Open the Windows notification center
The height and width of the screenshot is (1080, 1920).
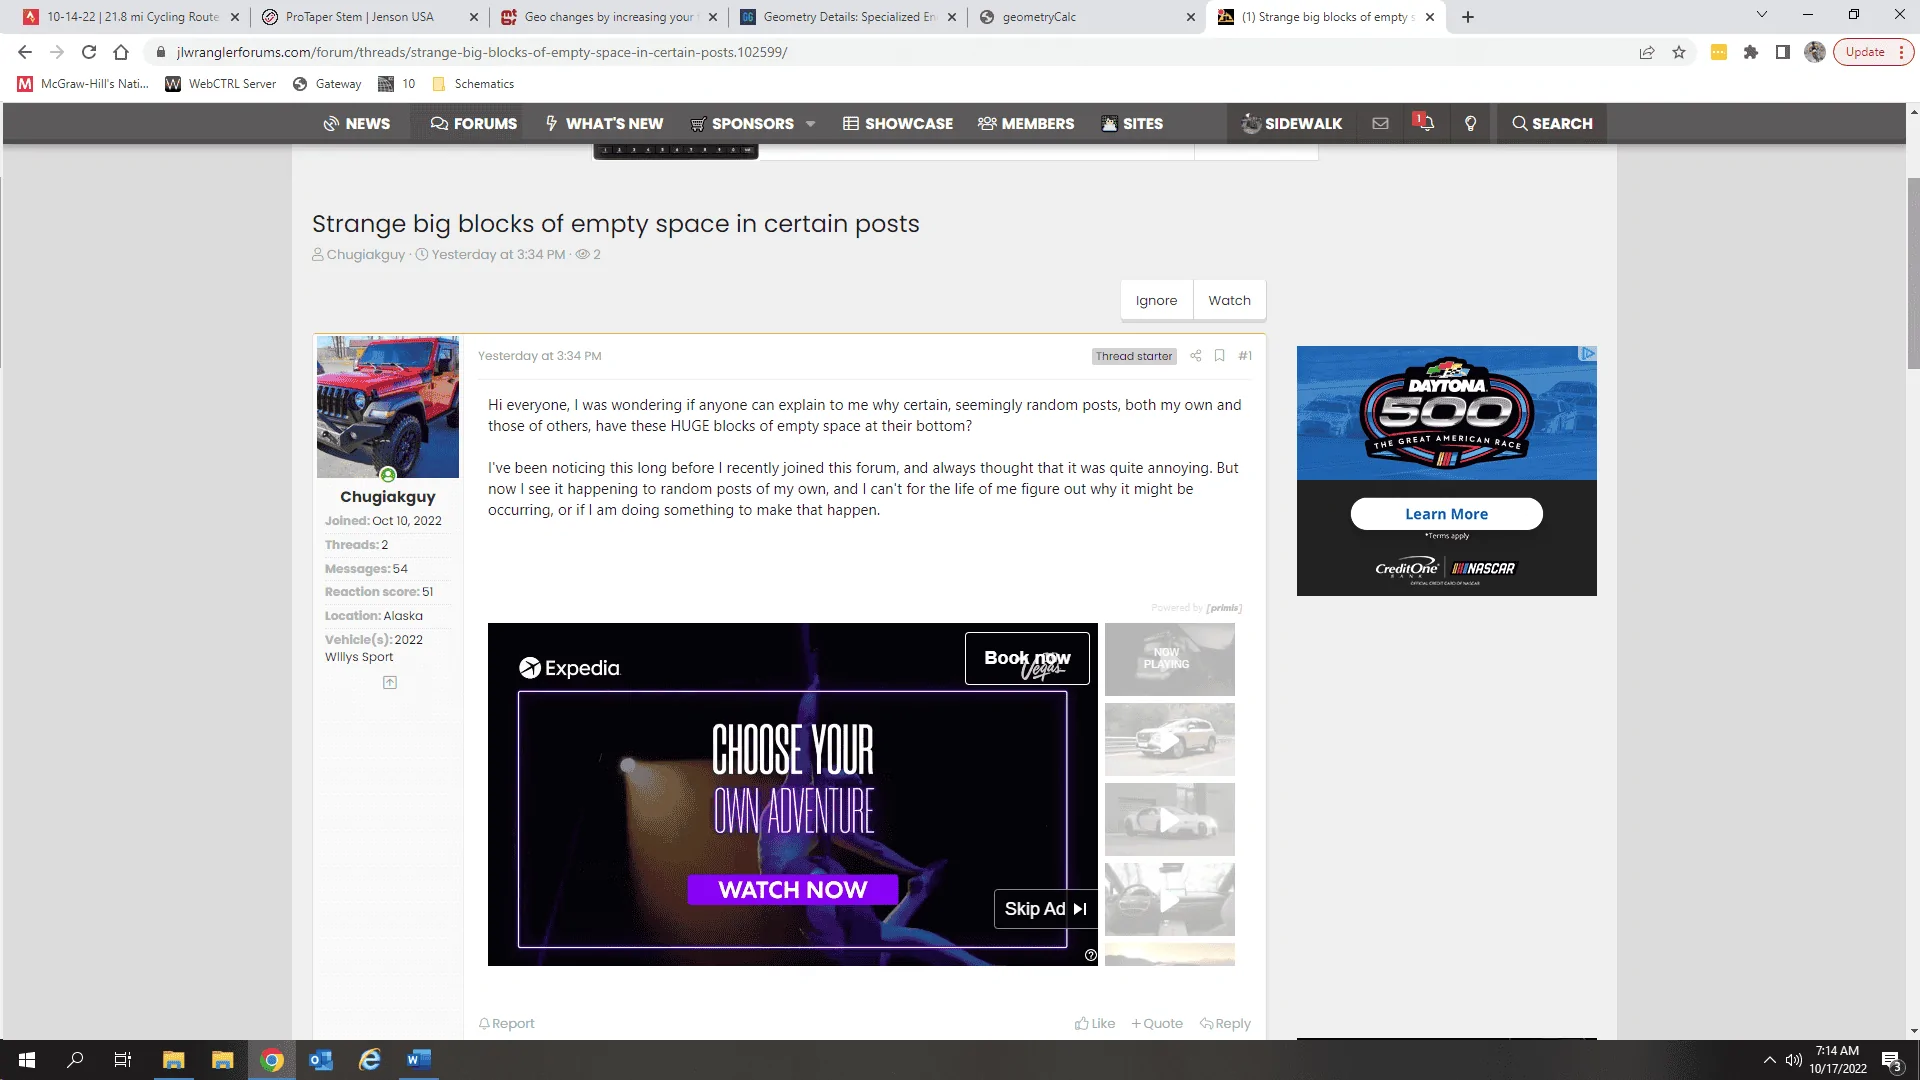(x=1891, y=1060)
